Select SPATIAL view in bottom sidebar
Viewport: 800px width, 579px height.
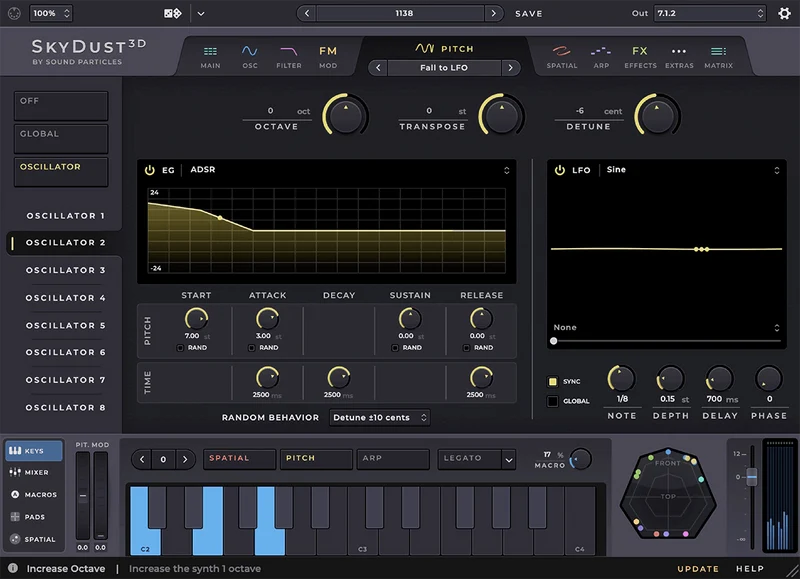pos(34,539)
